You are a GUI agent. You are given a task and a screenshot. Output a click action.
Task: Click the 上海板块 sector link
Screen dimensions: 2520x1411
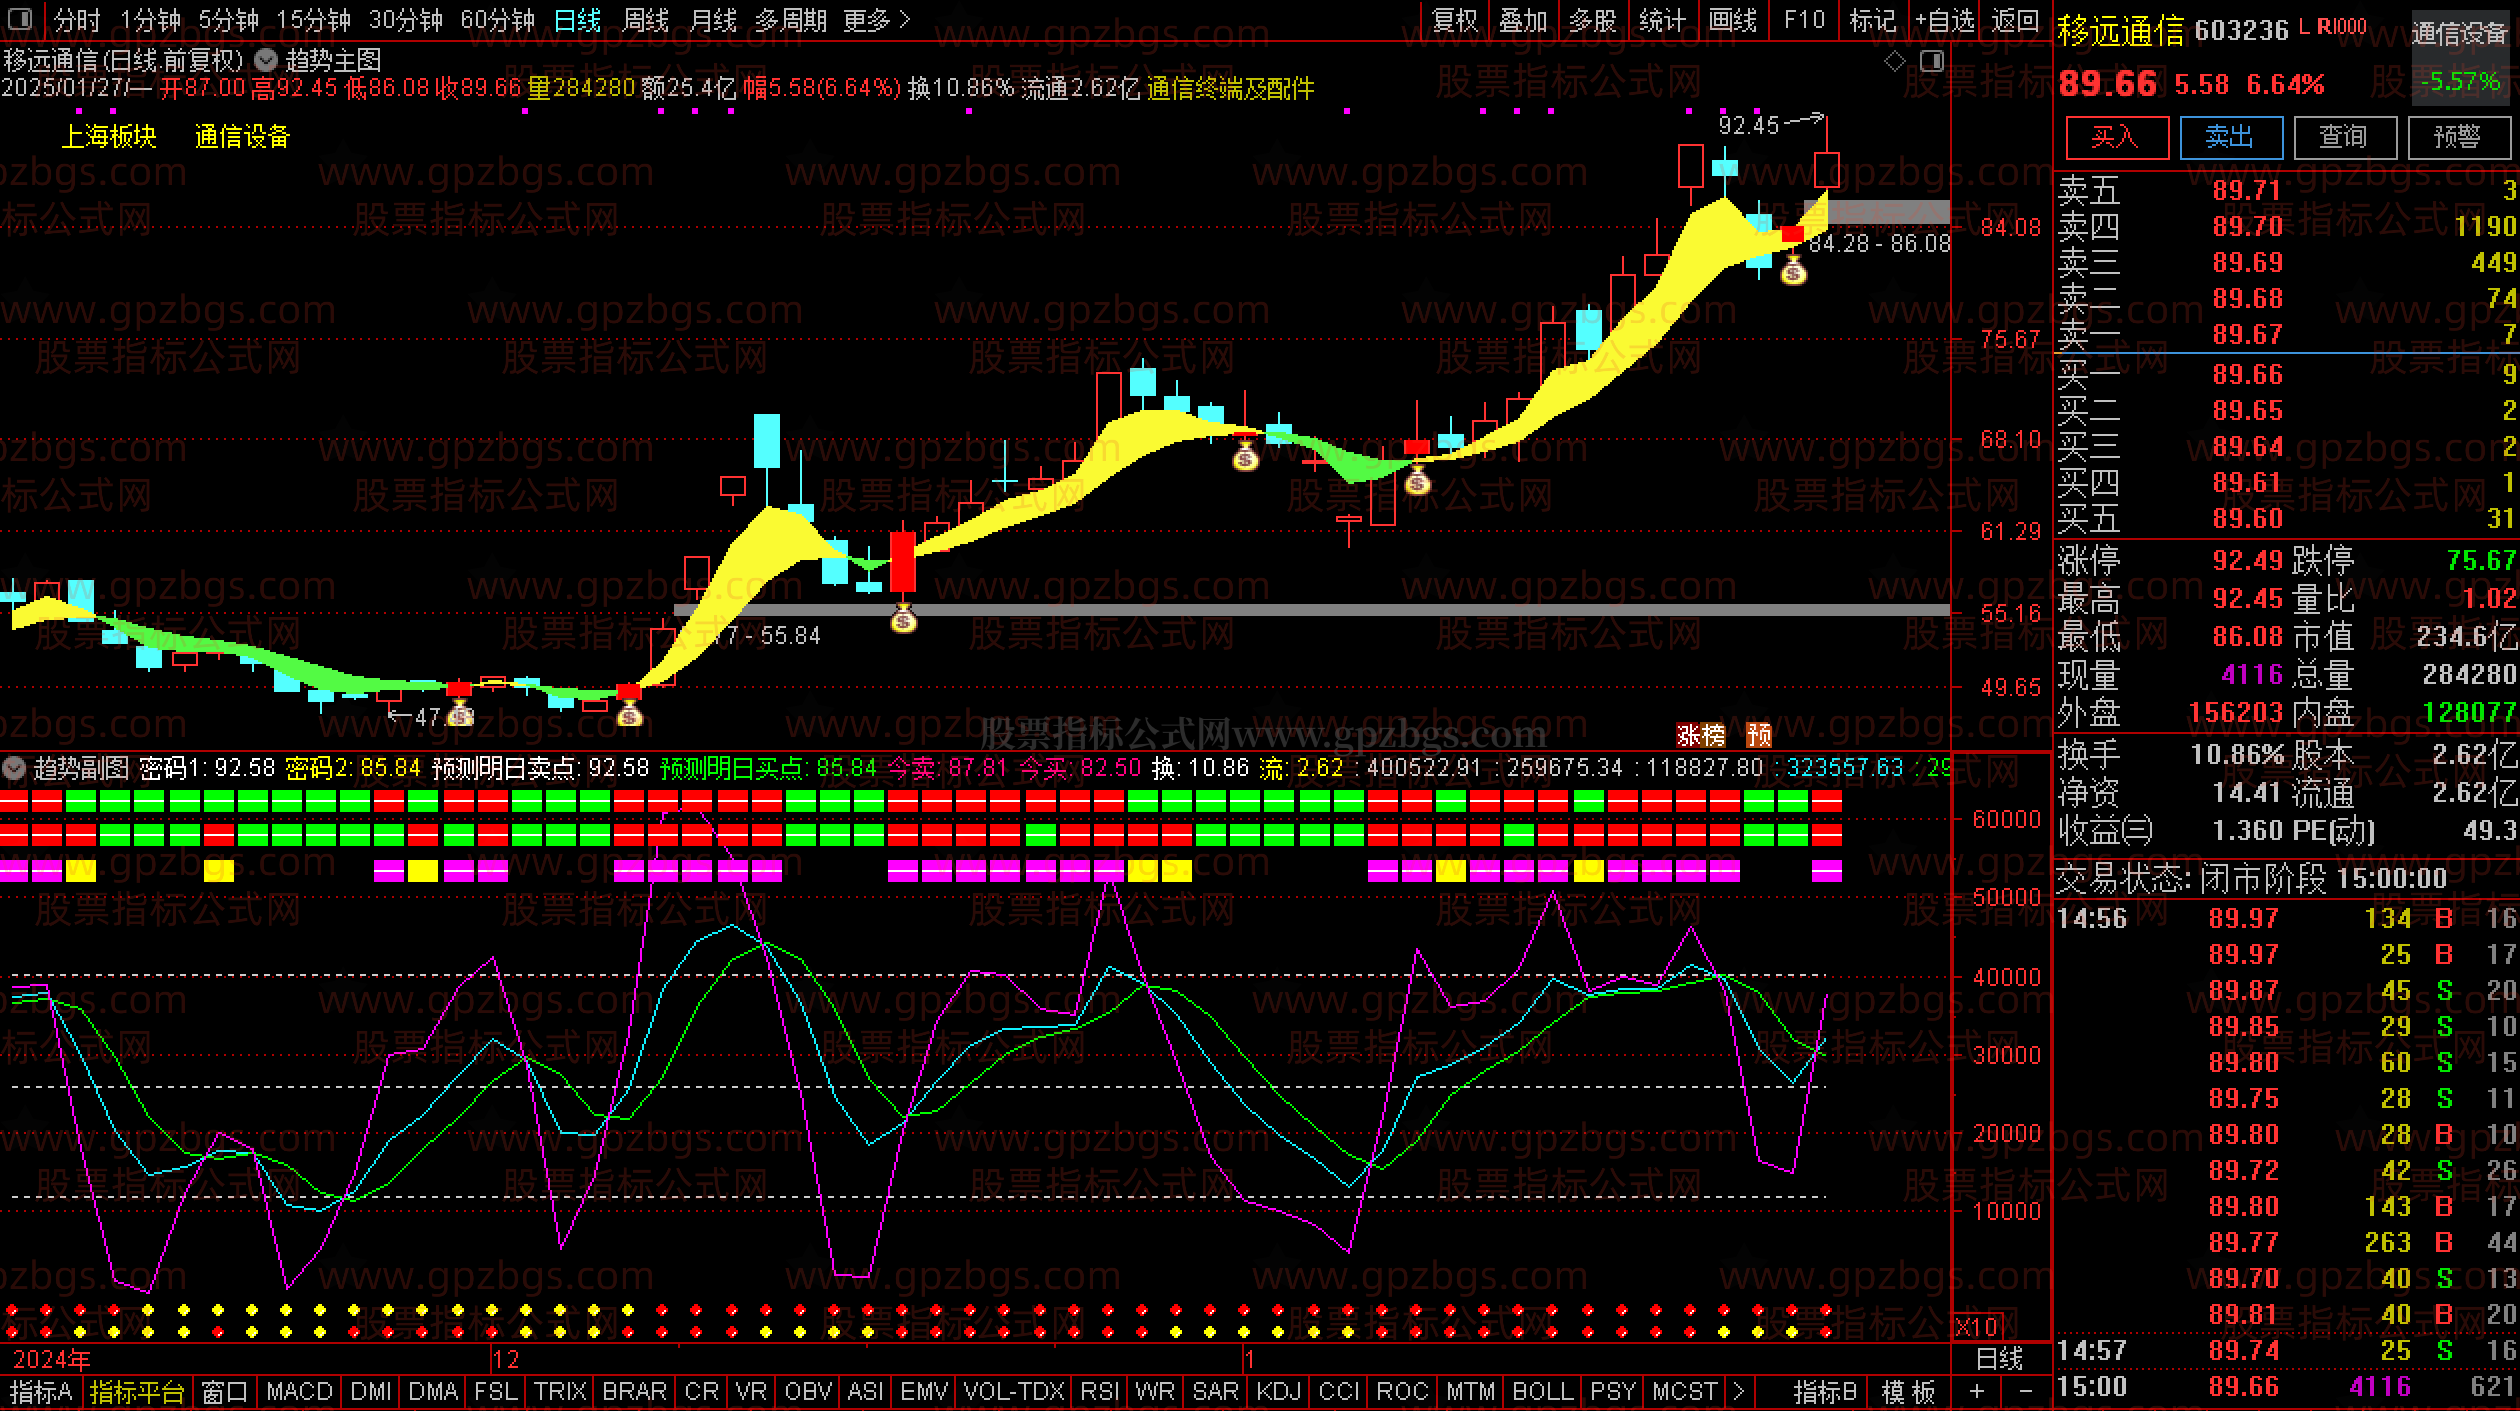point(109,136)
